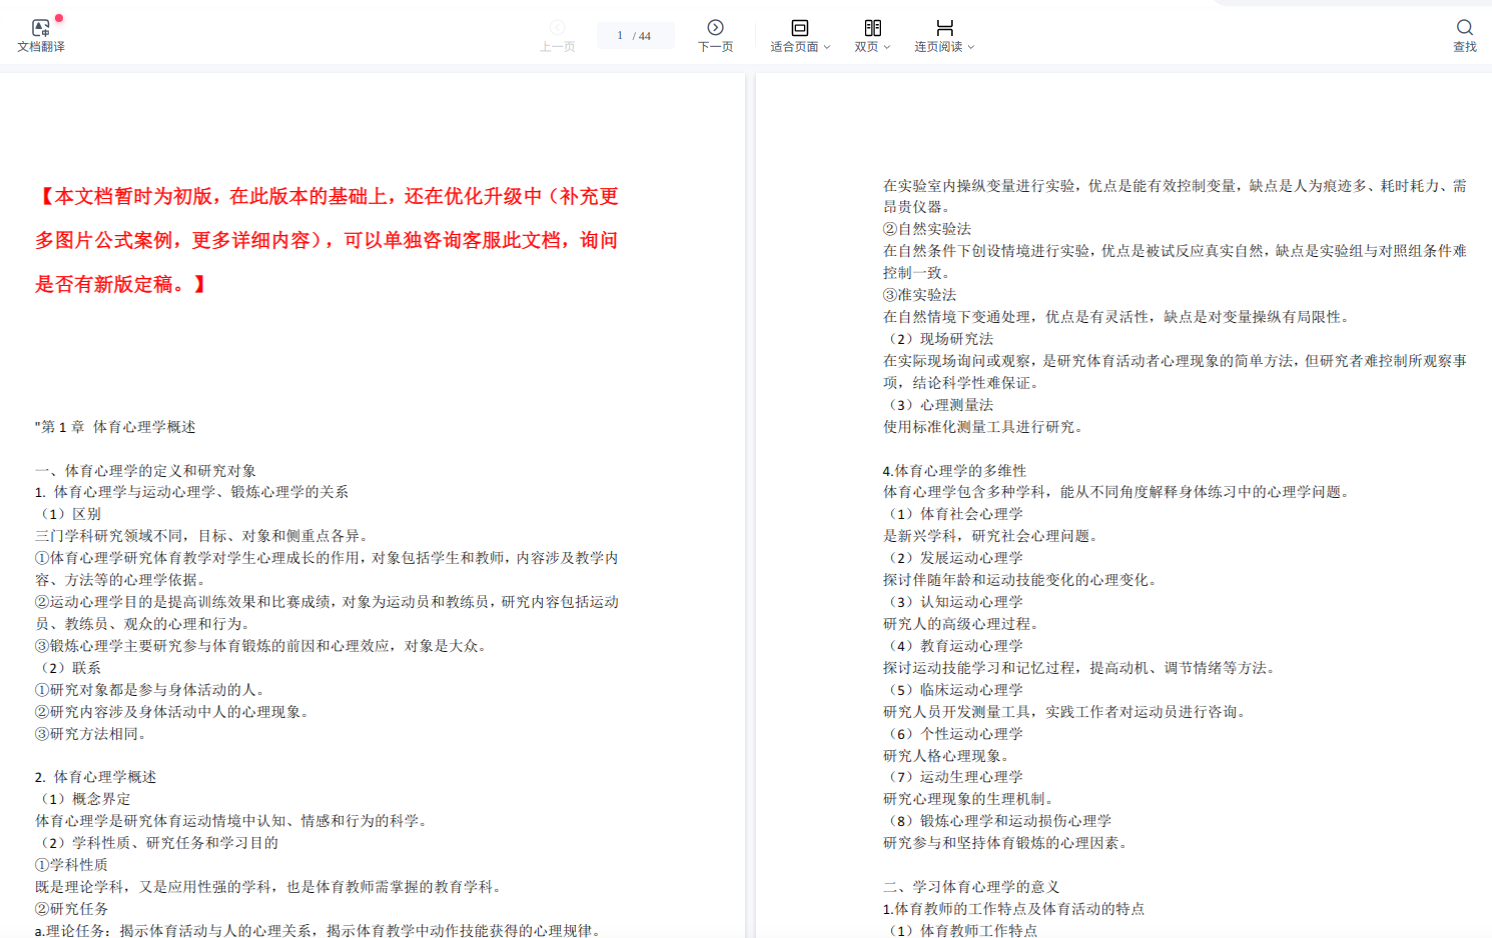Screen dimensions: 1492x938
Task: Open the 查找 search magnifier
Action: (1464, 28)
